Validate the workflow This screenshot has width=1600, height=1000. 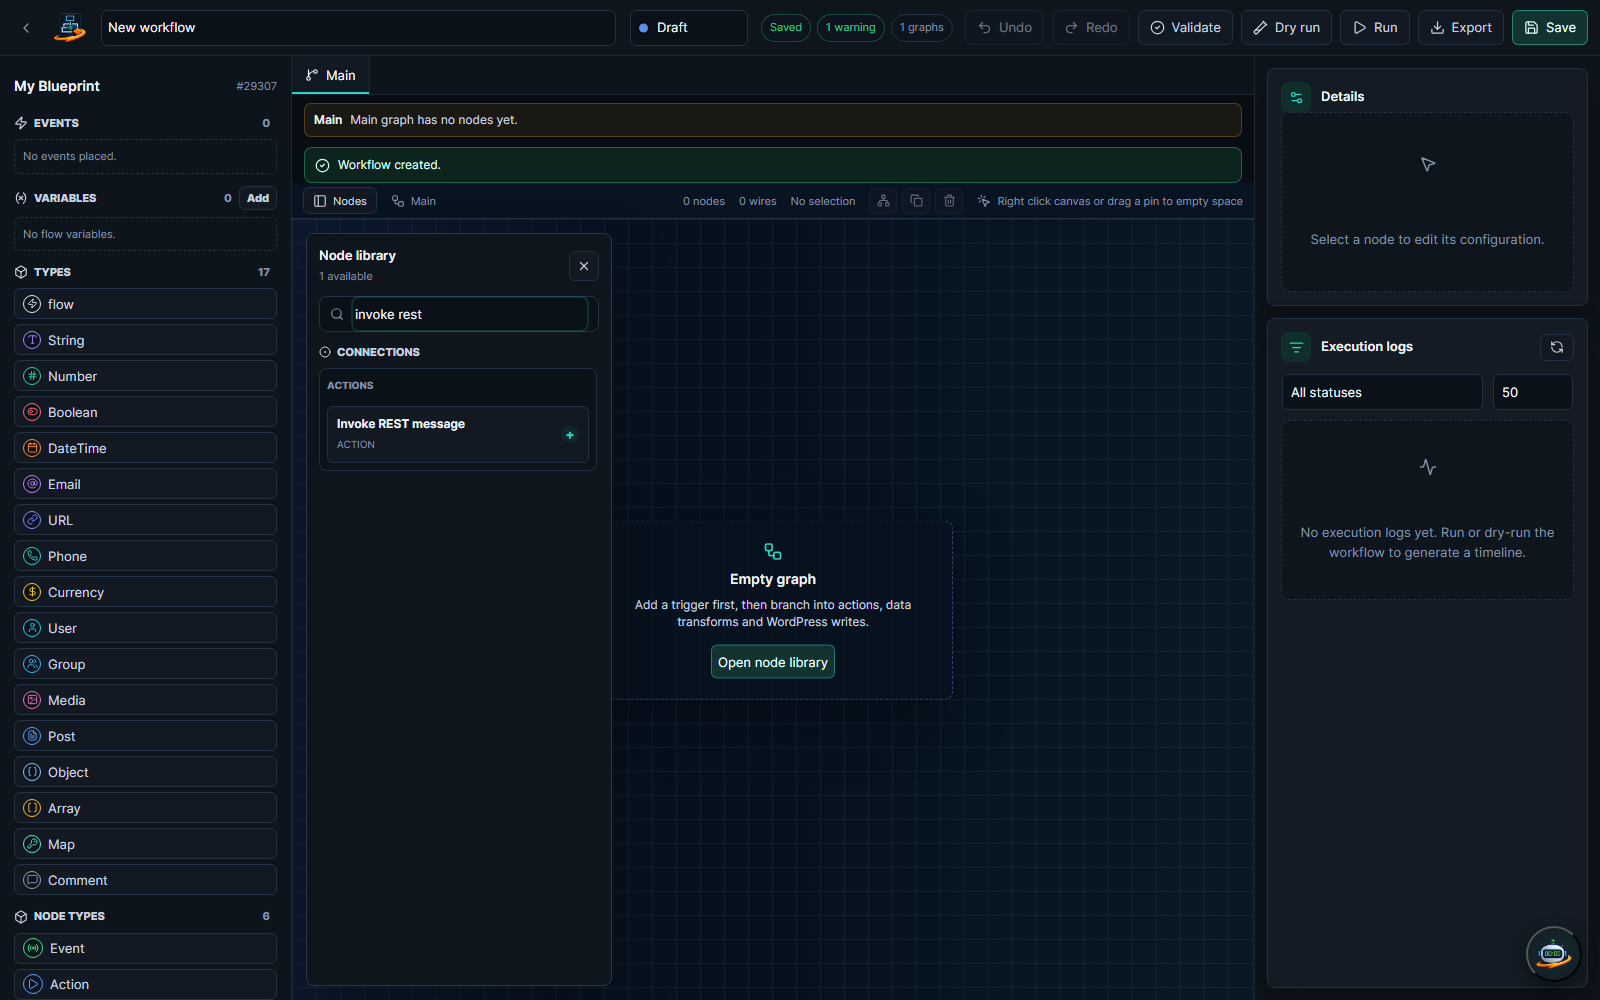[x=1186, y=28]
